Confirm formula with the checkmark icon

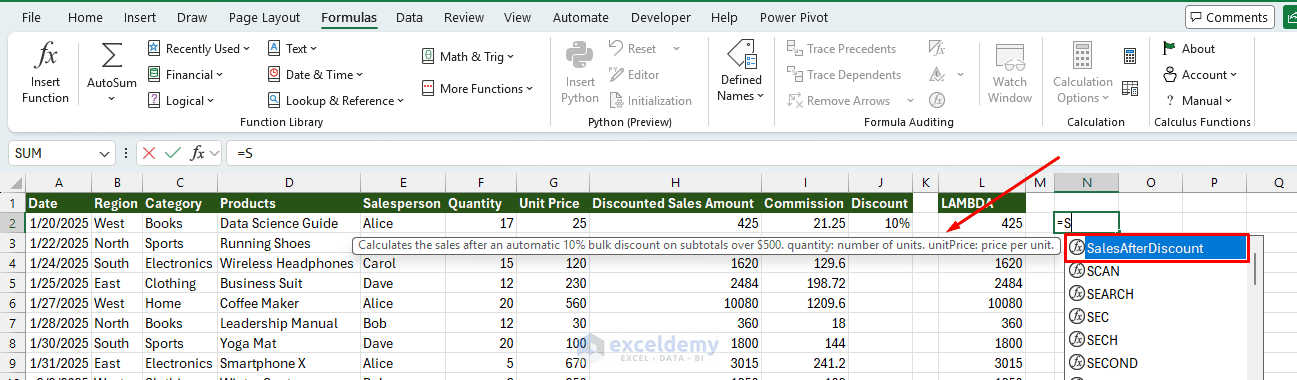pos(172,153)
